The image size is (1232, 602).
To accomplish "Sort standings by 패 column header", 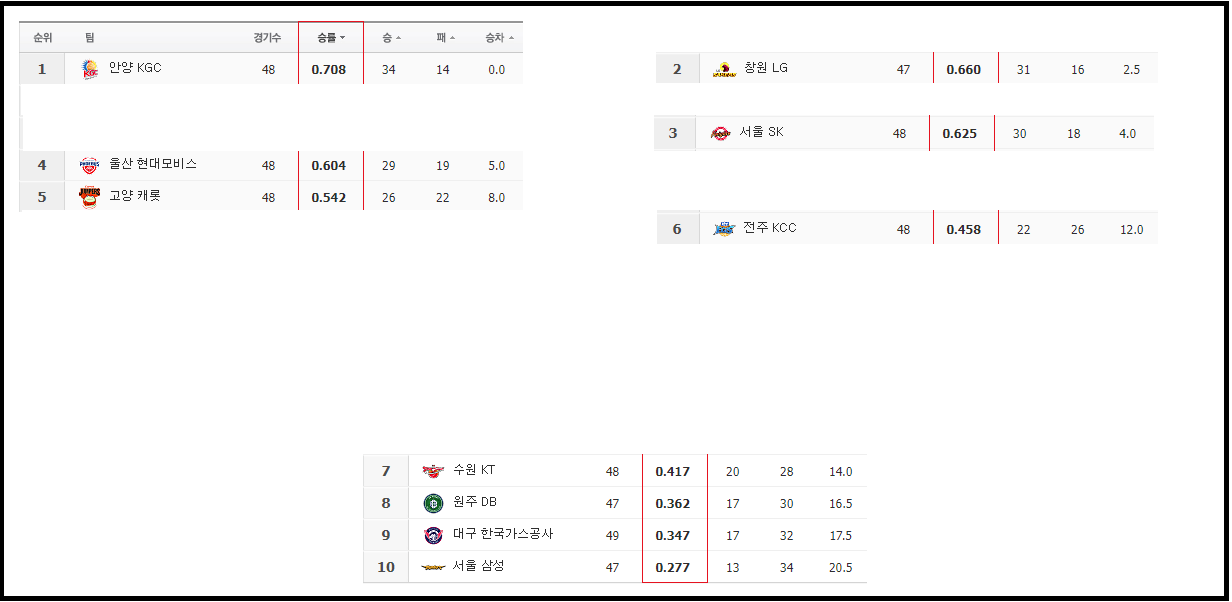I will (x=444, y=38).
